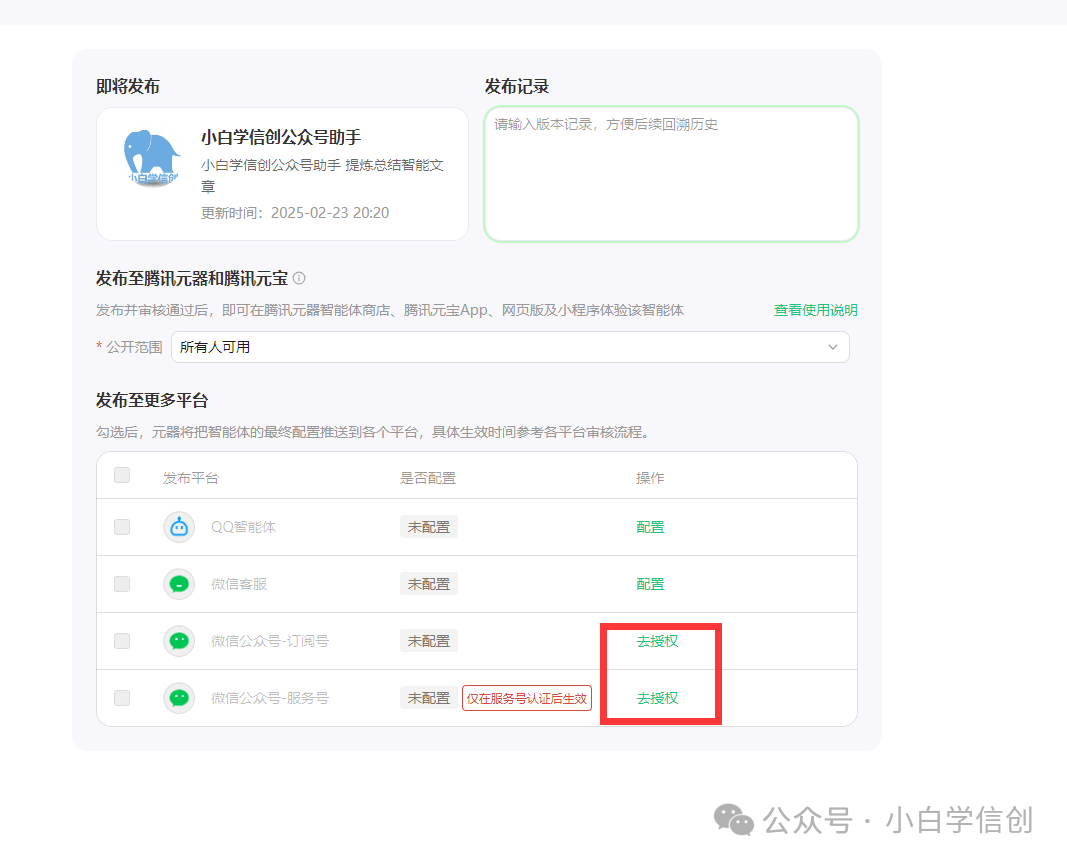Click the QQ智能体 robot icon

(x=179, y=527)
